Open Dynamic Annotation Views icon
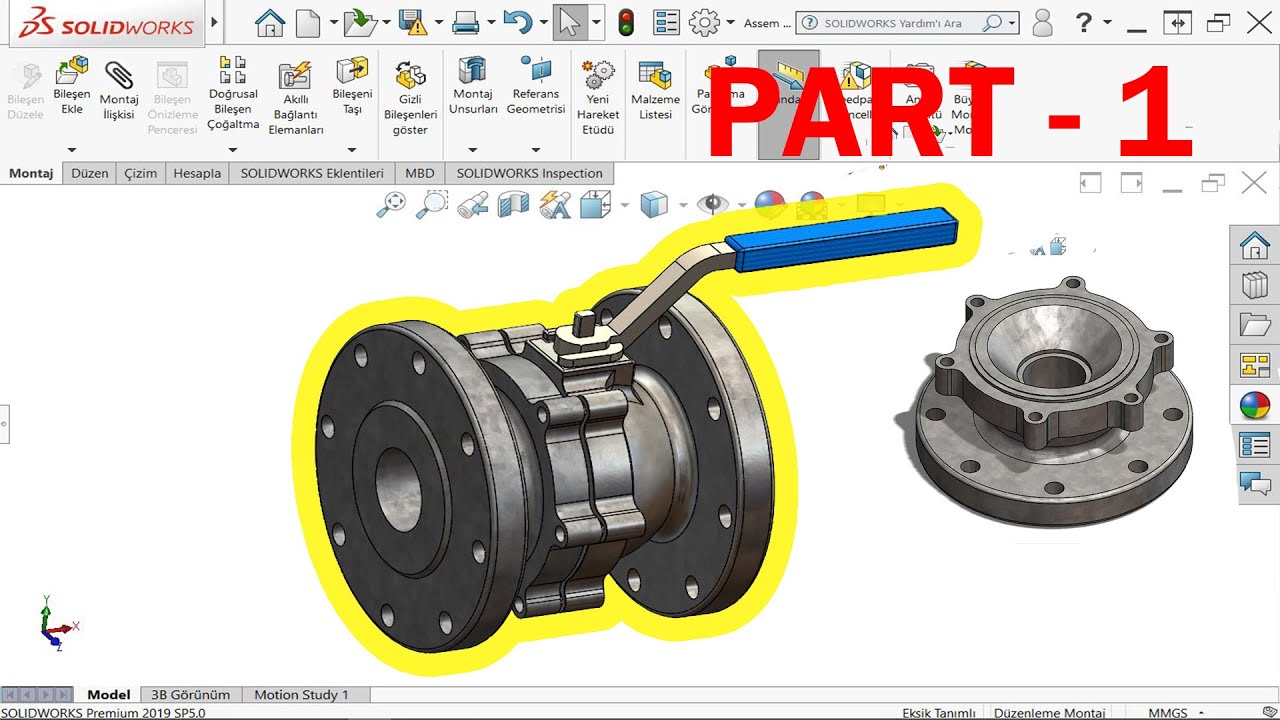1280x720 pixels. coord(554,205)
